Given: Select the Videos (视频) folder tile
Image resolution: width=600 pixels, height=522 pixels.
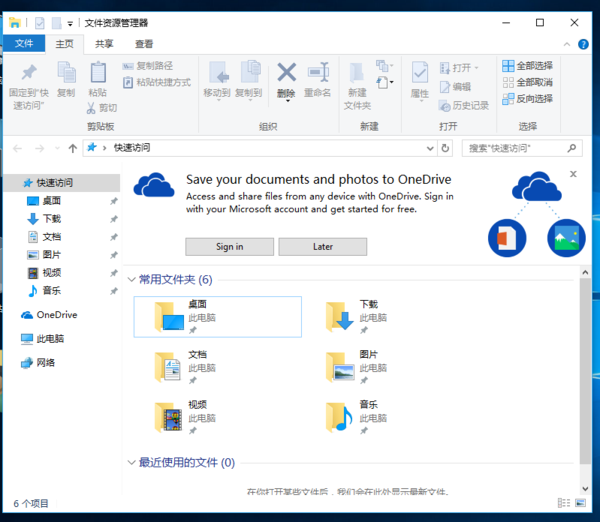Looking at the screenshot, I should pyautogui.click(x=218, y=417).
